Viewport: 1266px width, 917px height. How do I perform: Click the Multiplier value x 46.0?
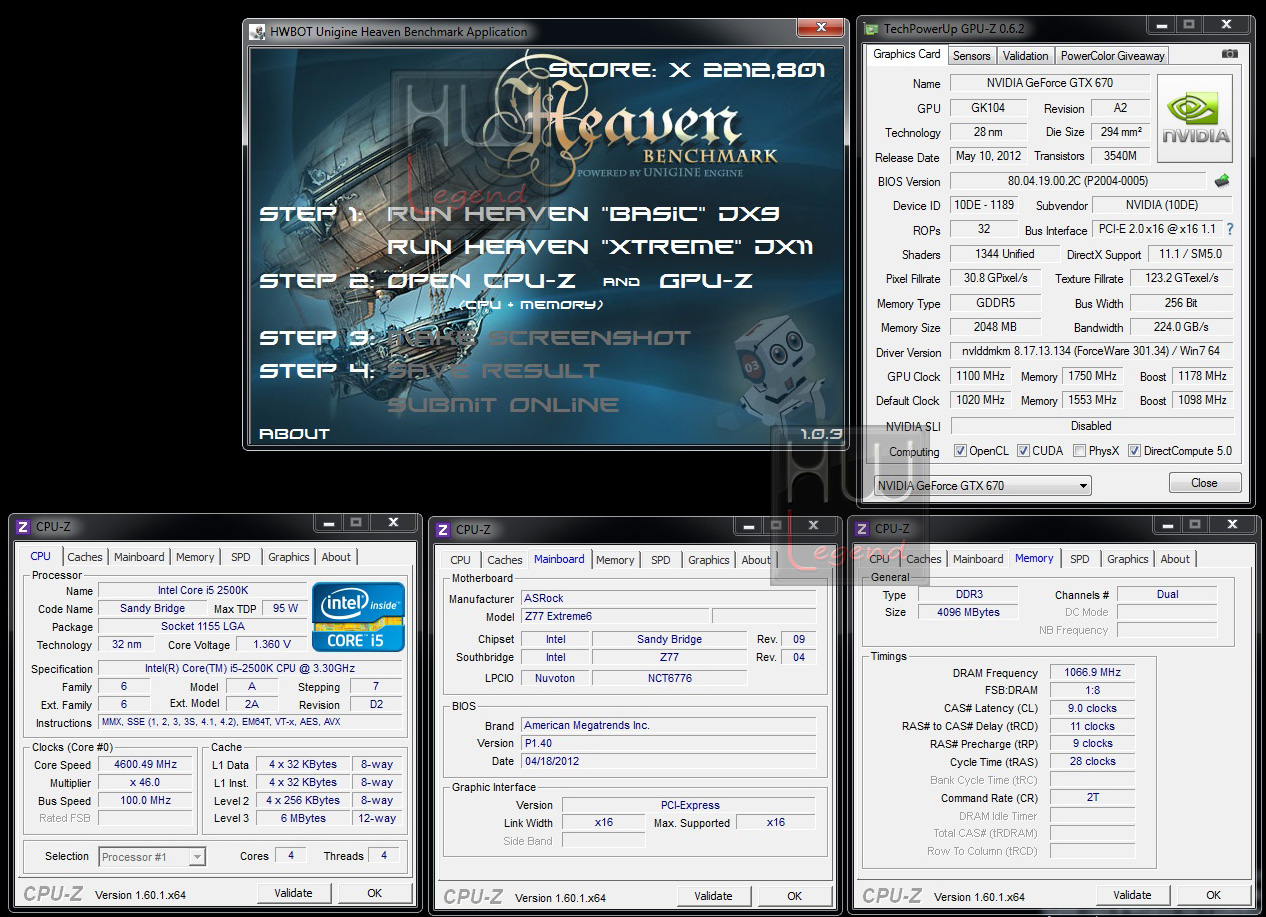click(145, 783)
